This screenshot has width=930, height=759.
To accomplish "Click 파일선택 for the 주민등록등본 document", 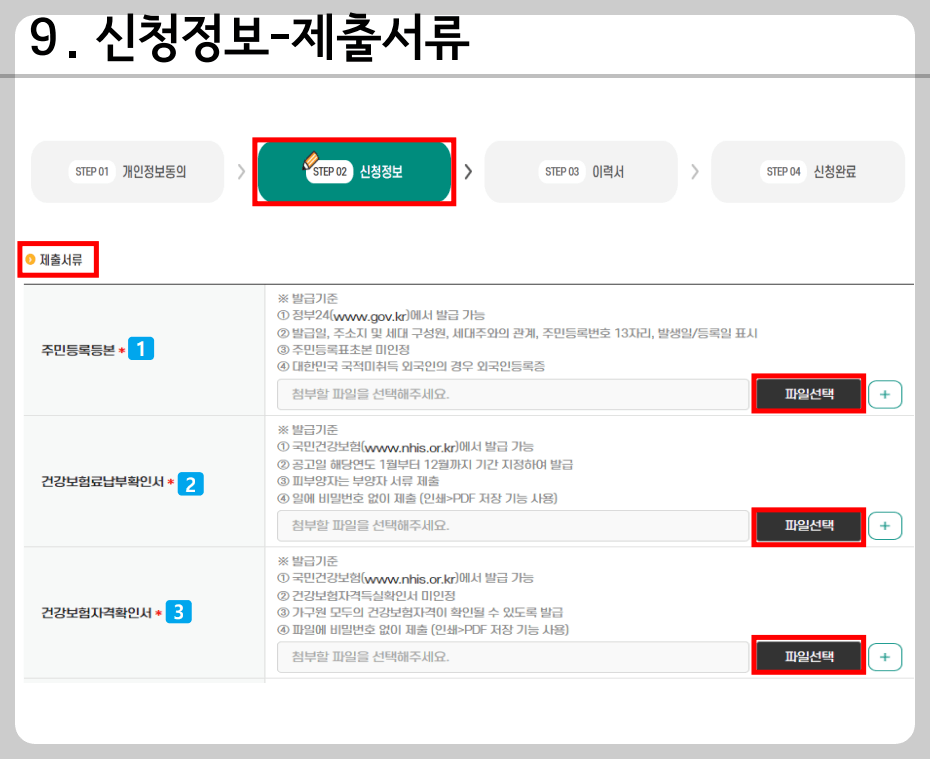I will pos(808,394).
